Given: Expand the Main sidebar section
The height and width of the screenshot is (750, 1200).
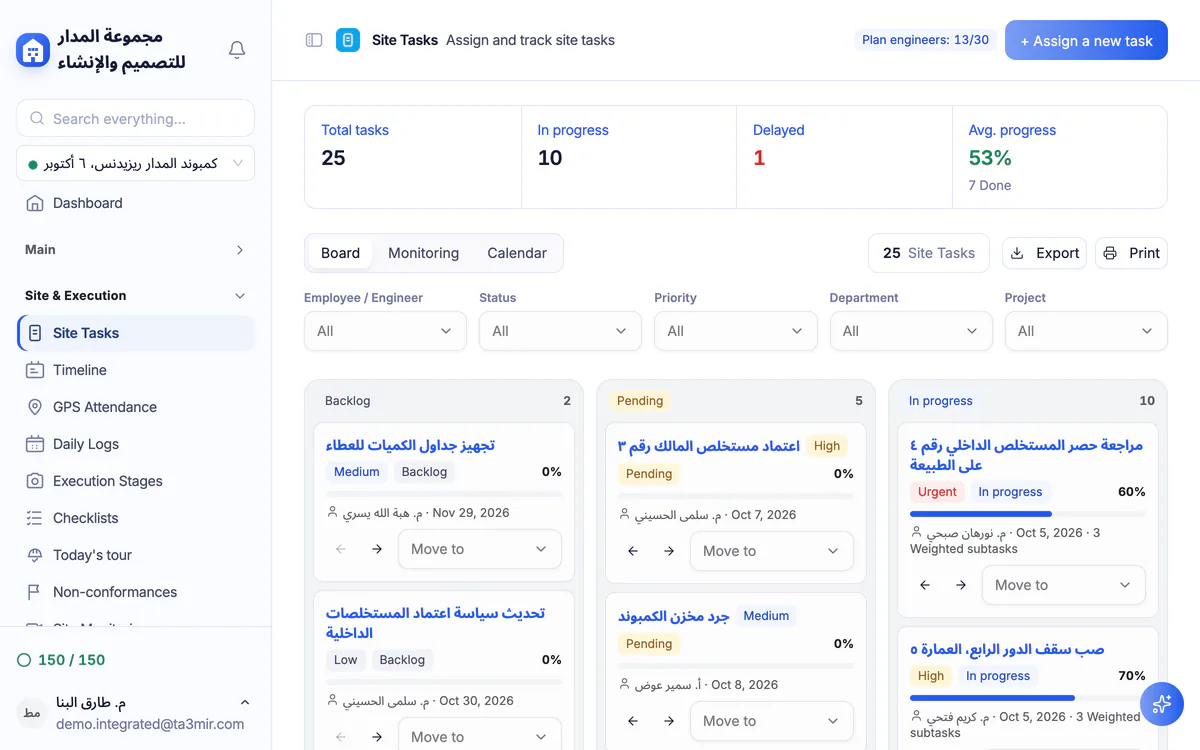Looking at the screenshot, I should click(135, 250).
